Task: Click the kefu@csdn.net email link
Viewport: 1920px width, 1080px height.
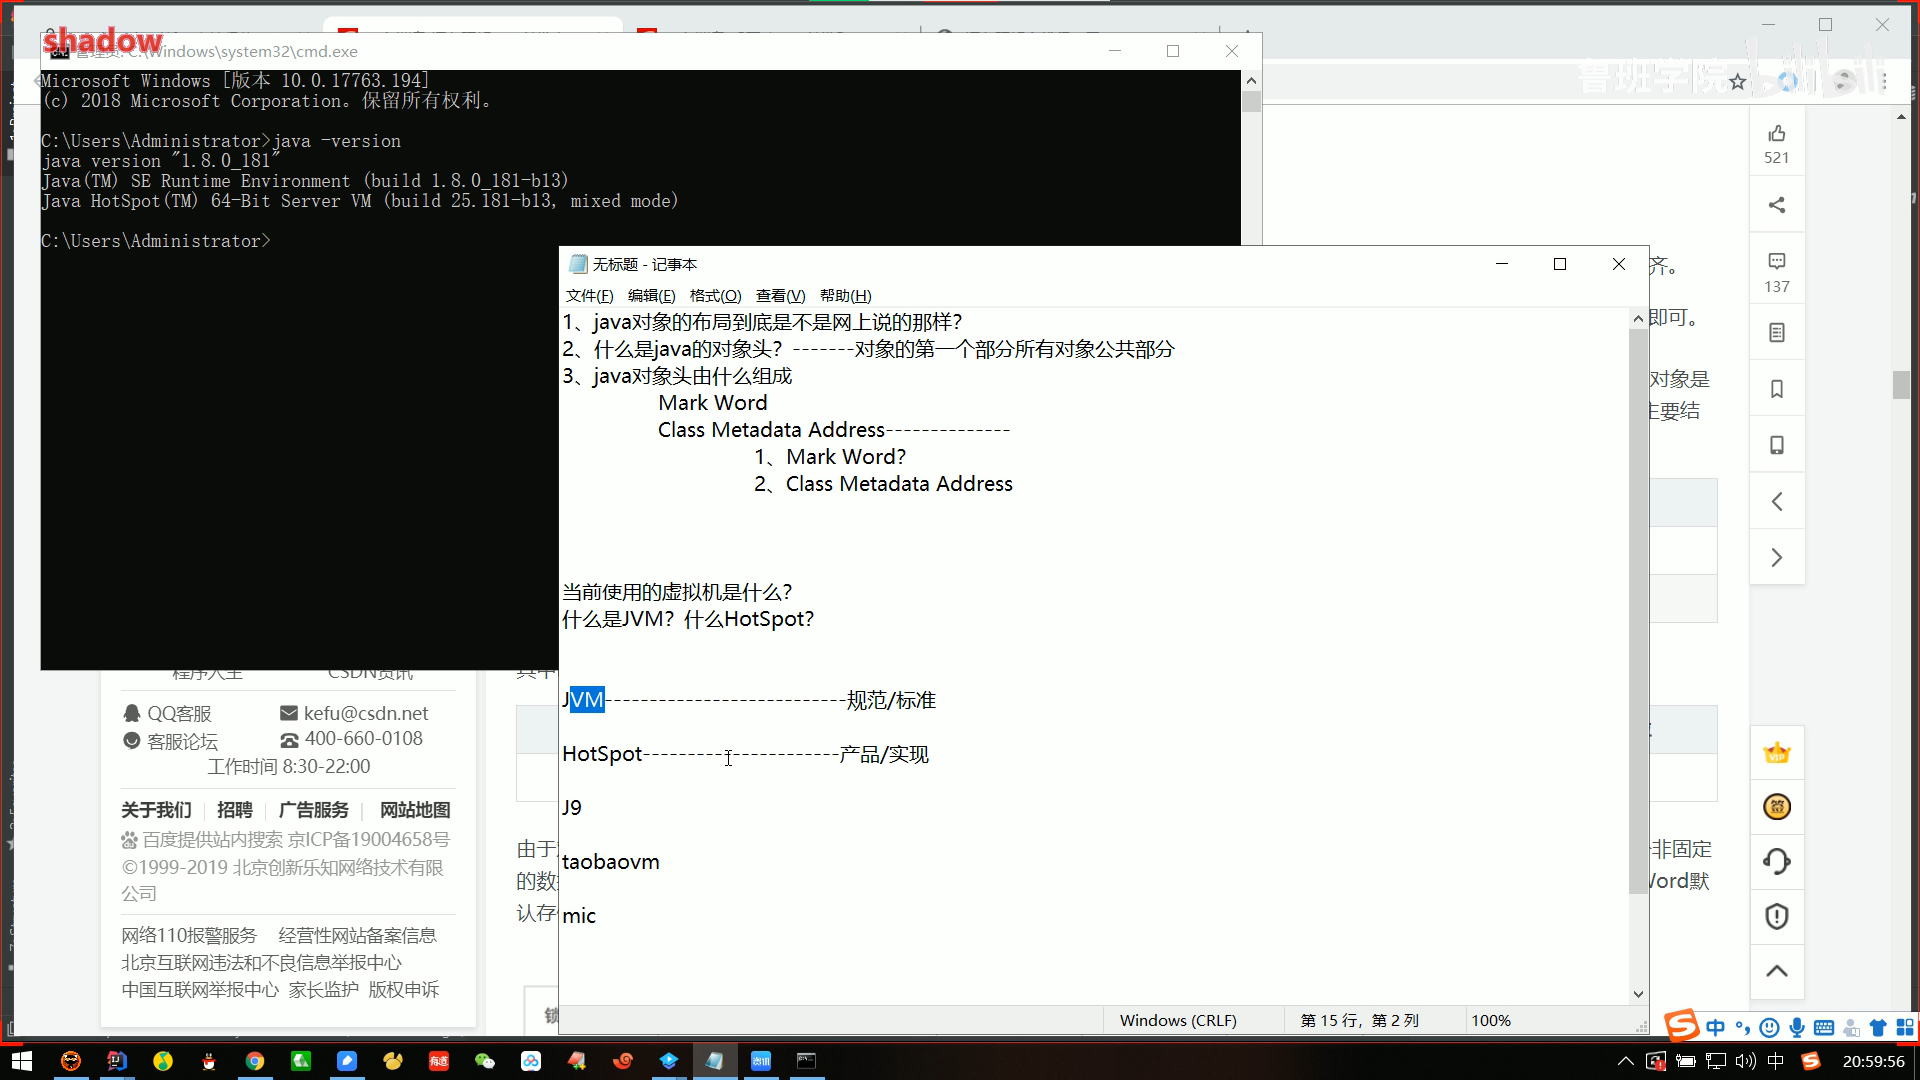Action: coord(365,713)
